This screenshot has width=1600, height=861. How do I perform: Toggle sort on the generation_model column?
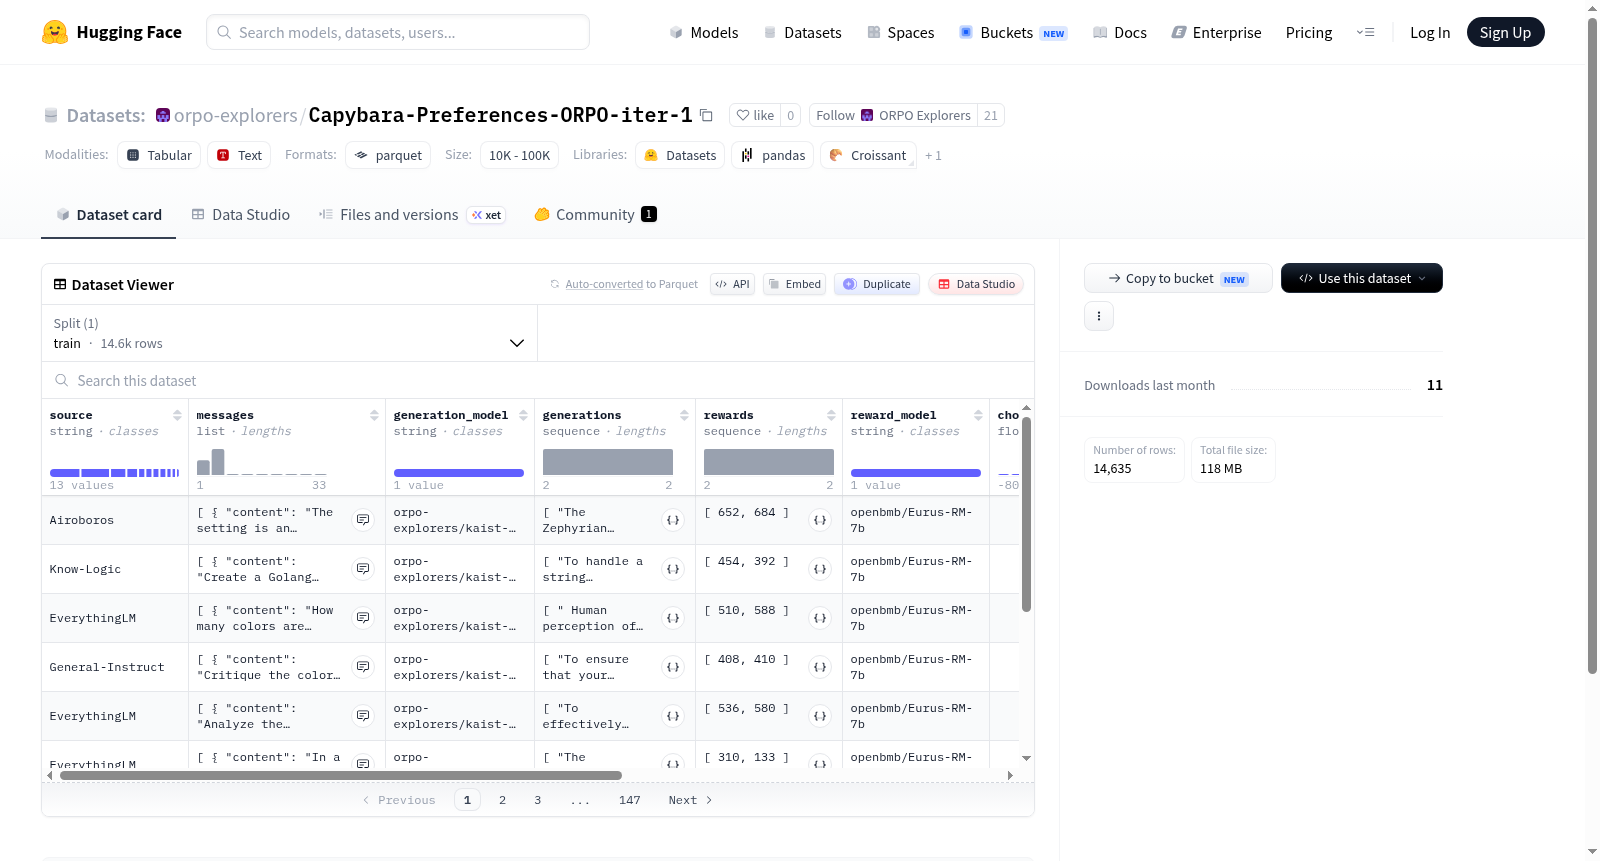523,415
